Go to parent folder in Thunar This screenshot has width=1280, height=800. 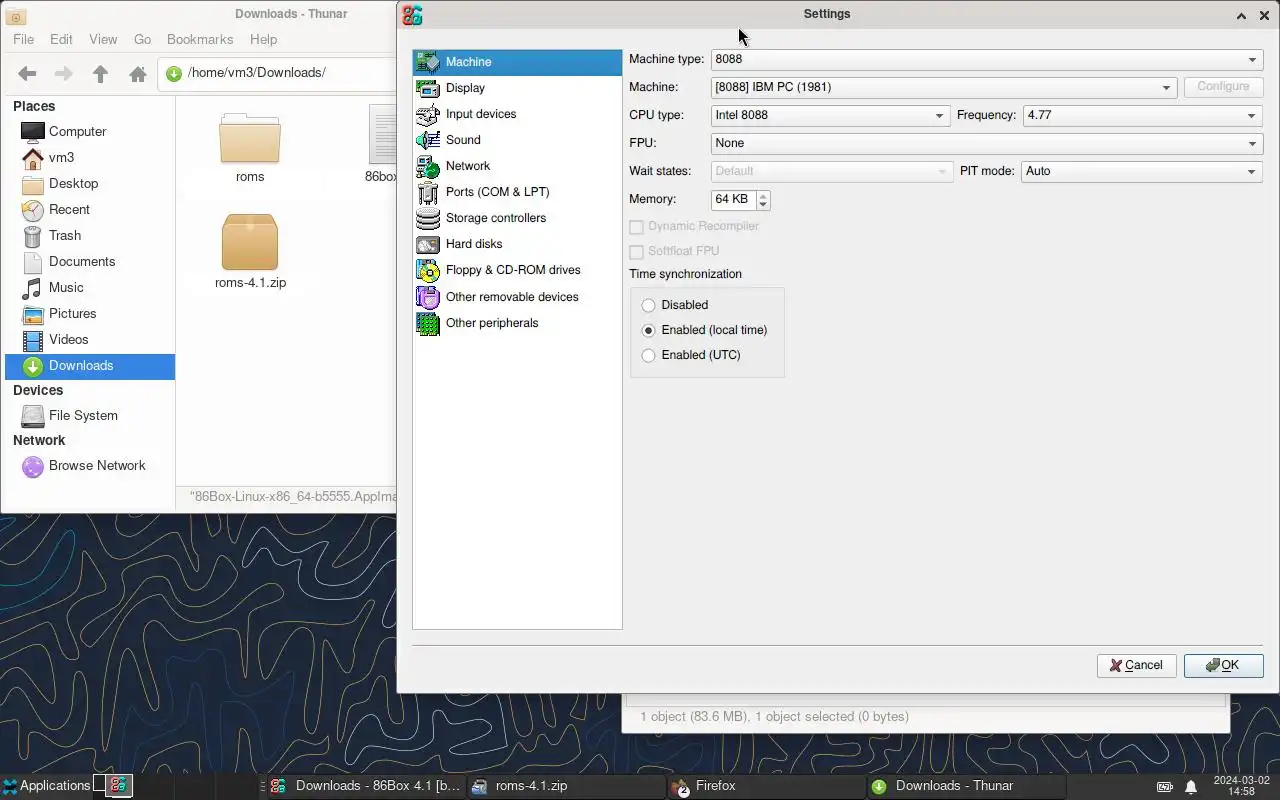click(100, 73)
